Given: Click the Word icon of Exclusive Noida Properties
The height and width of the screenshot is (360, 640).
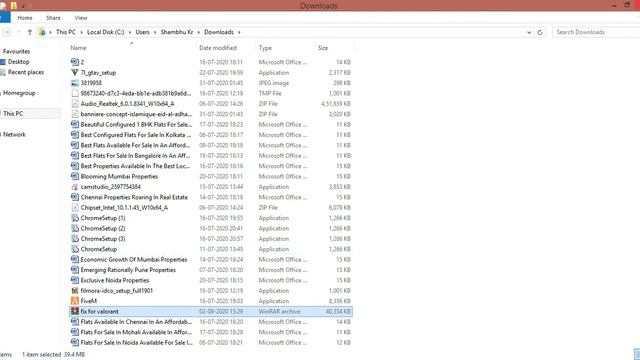Looking at the screenshot, I should [x=75, y=280].
